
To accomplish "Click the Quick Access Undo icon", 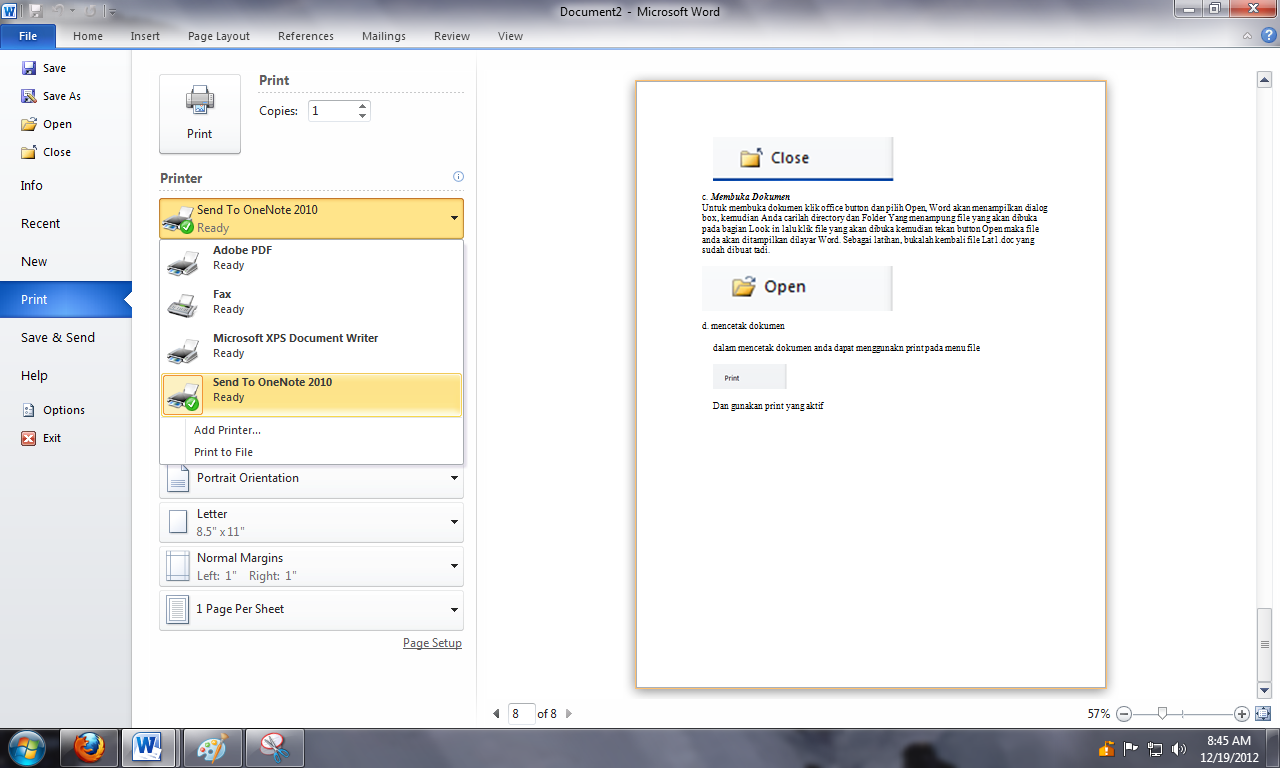I will coord(59,11).
